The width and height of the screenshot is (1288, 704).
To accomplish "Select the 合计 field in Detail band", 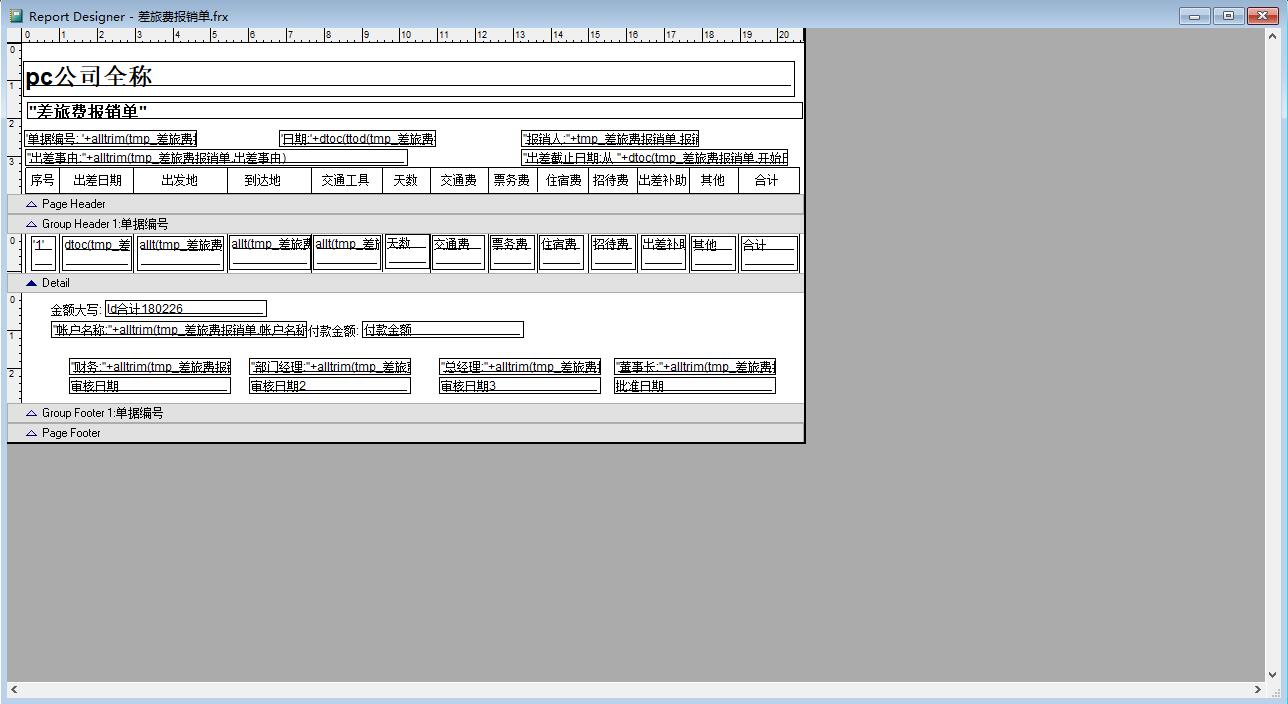I will point(768,253).
